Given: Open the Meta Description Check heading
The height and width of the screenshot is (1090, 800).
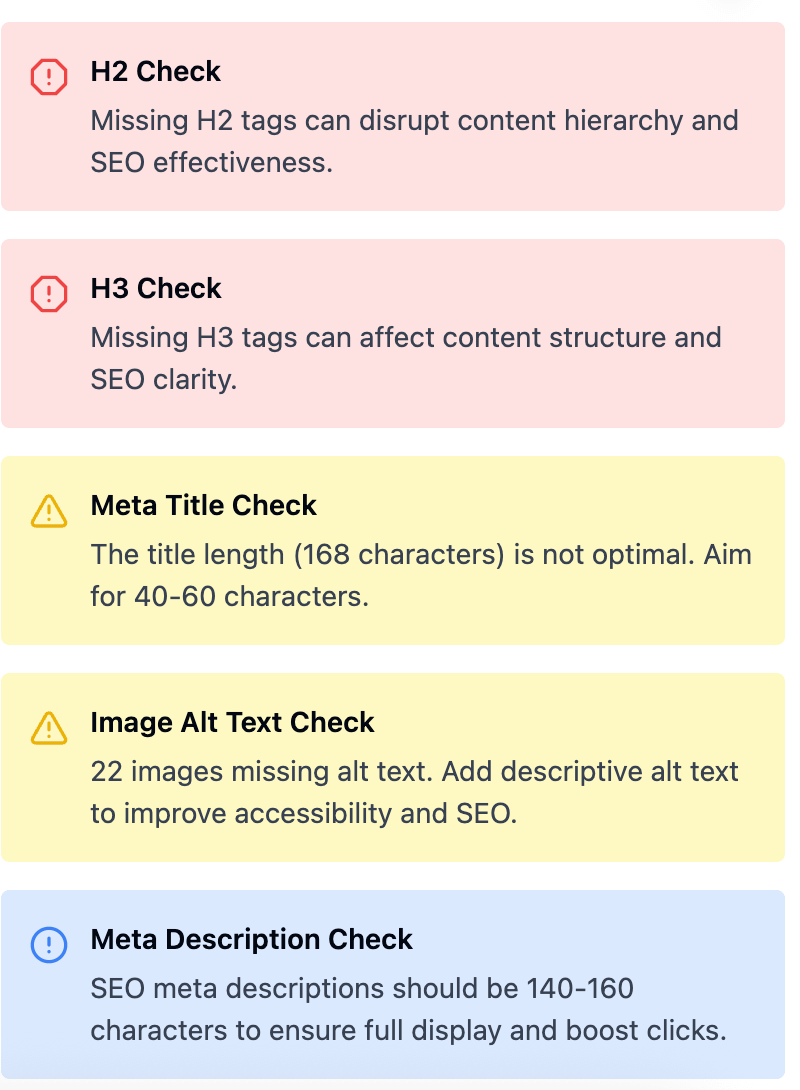Looking at the screenshot, I should pos(251,939).
